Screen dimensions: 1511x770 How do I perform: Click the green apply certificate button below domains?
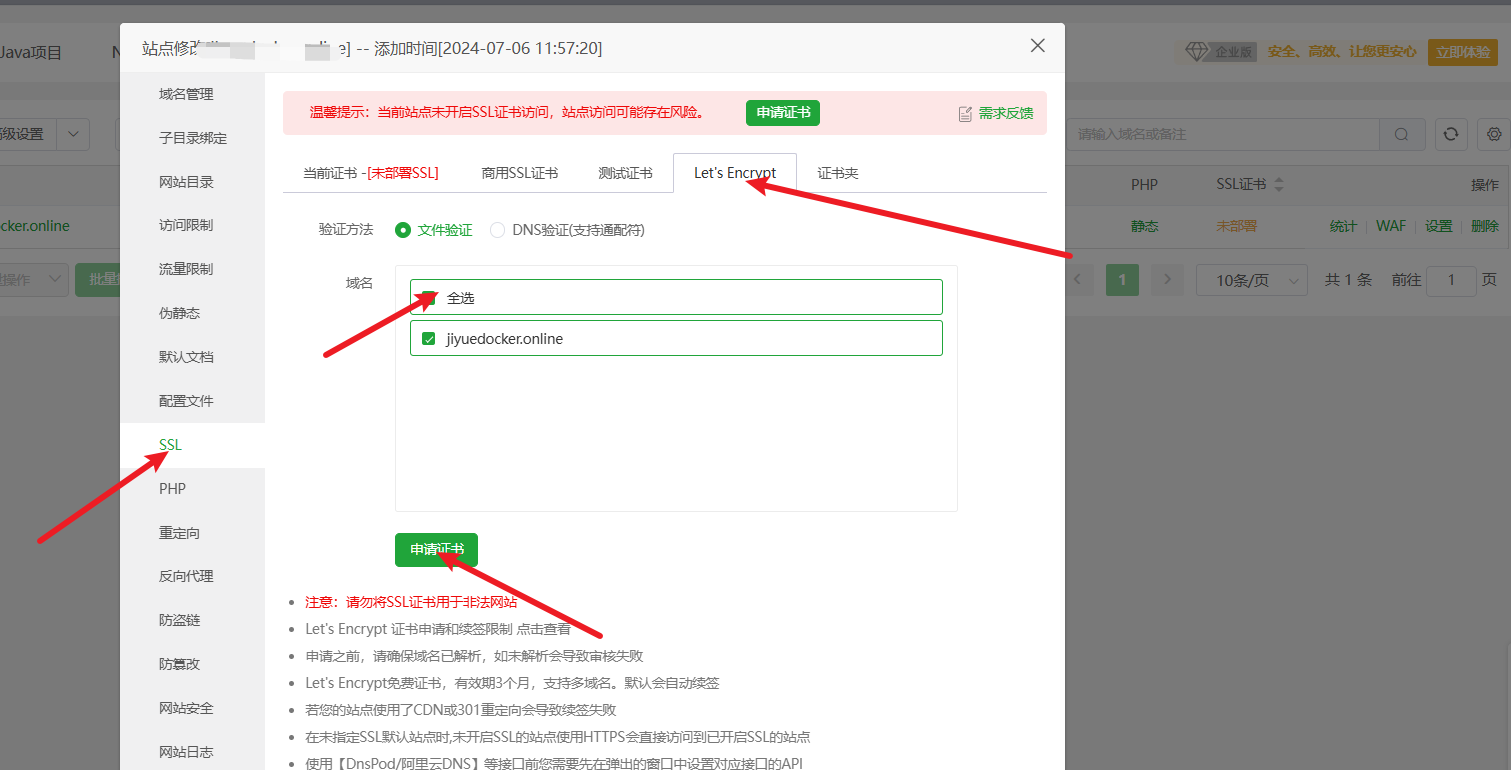click(436, 550)
